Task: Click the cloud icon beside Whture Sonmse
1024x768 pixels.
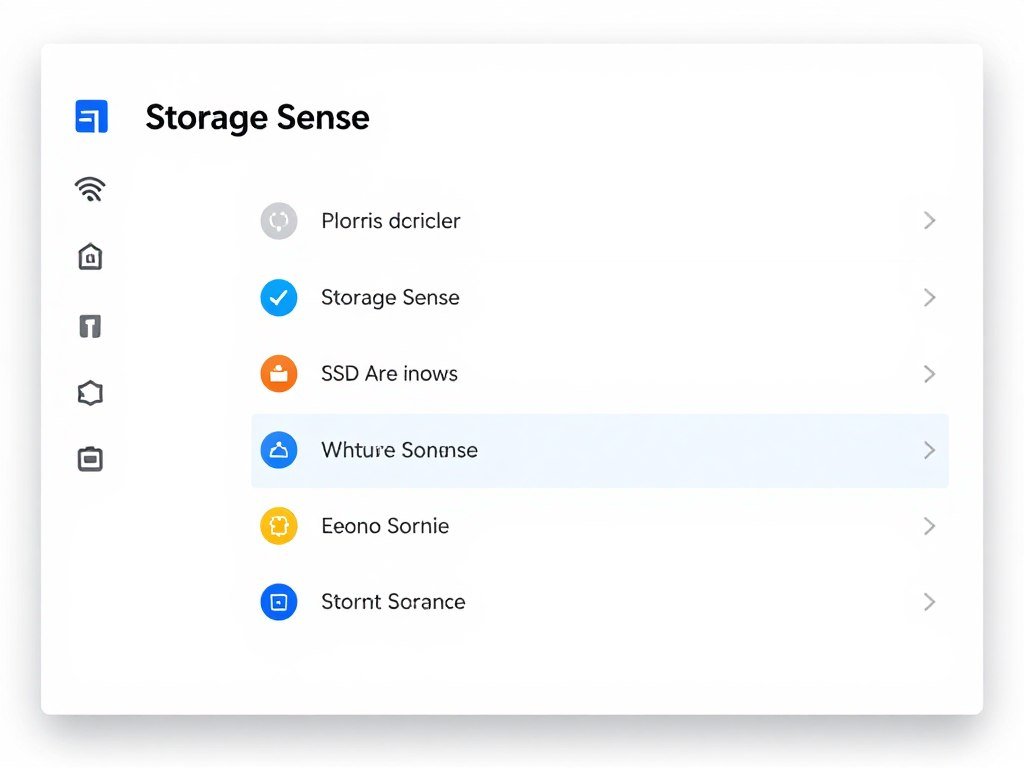Action: pyautogui.click(x=278, y=450)
